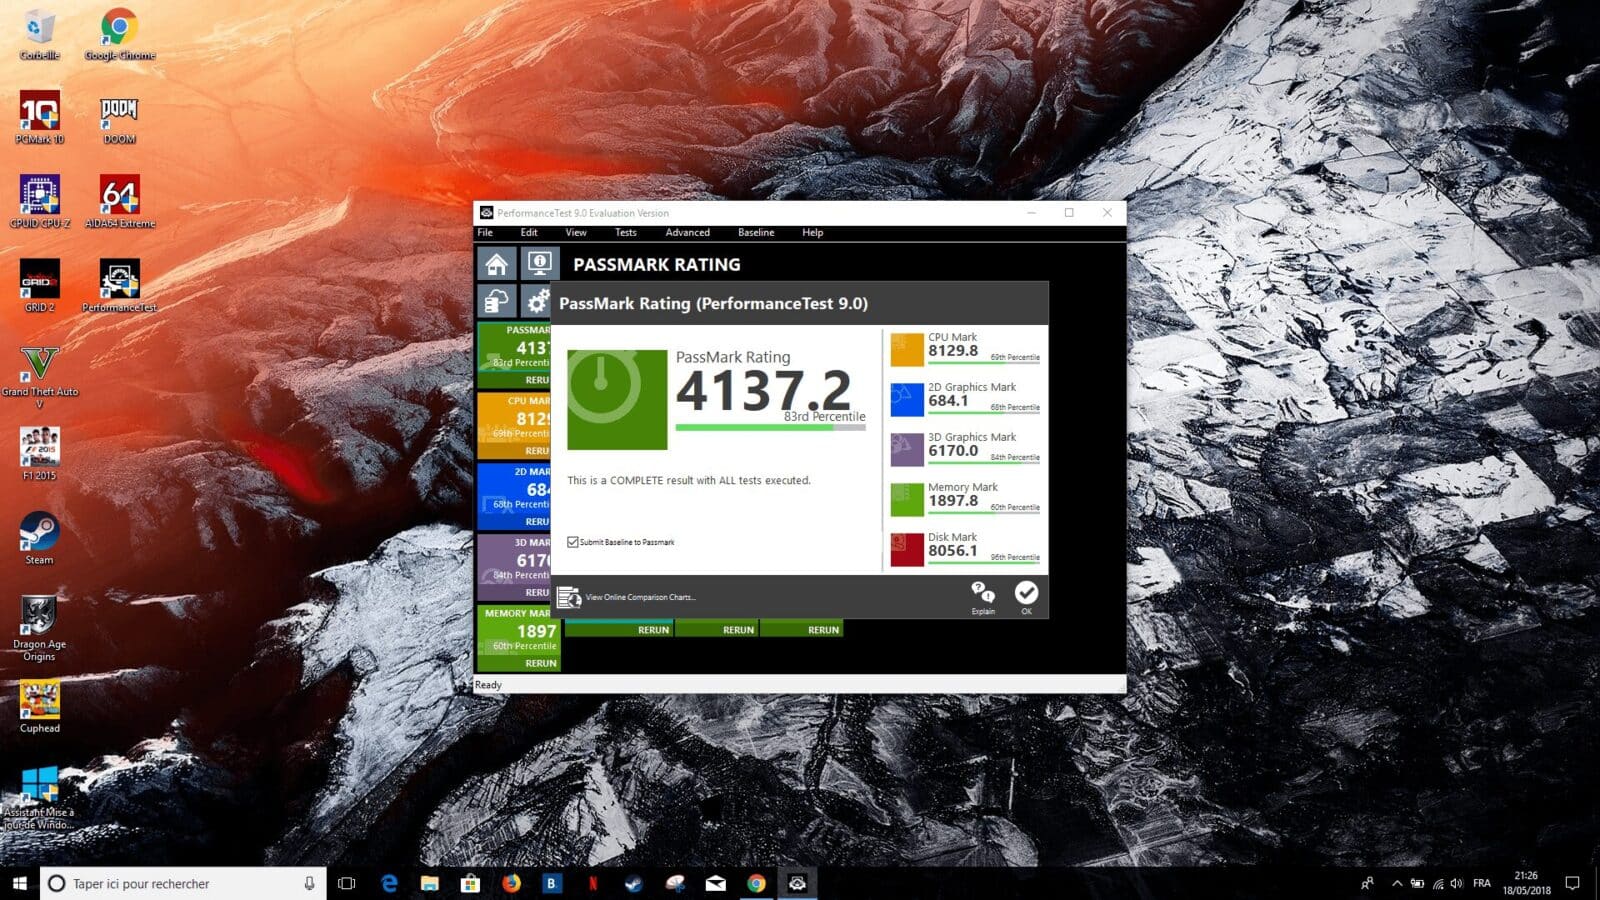Screen dimensions: 1600x900
Task: Click View Online Comparison Charts link
Action: coord(640,597)
